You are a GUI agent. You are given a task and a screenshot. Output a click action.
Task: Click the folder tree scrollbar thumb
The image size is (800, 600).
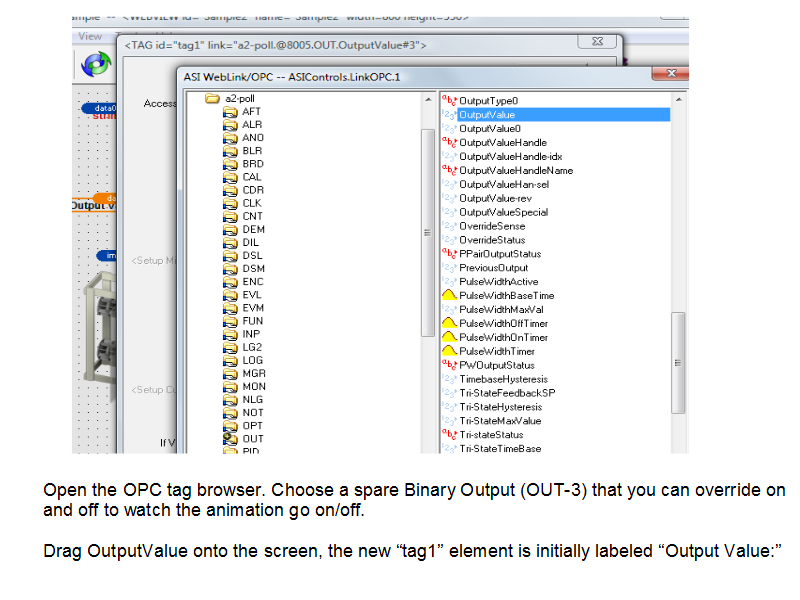[428, 233]
